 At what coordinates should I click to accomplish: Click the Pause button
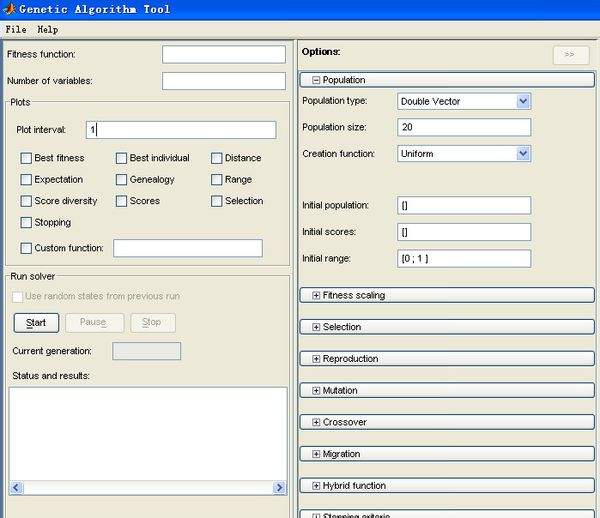pyautogui.click(x=95, y=323)
